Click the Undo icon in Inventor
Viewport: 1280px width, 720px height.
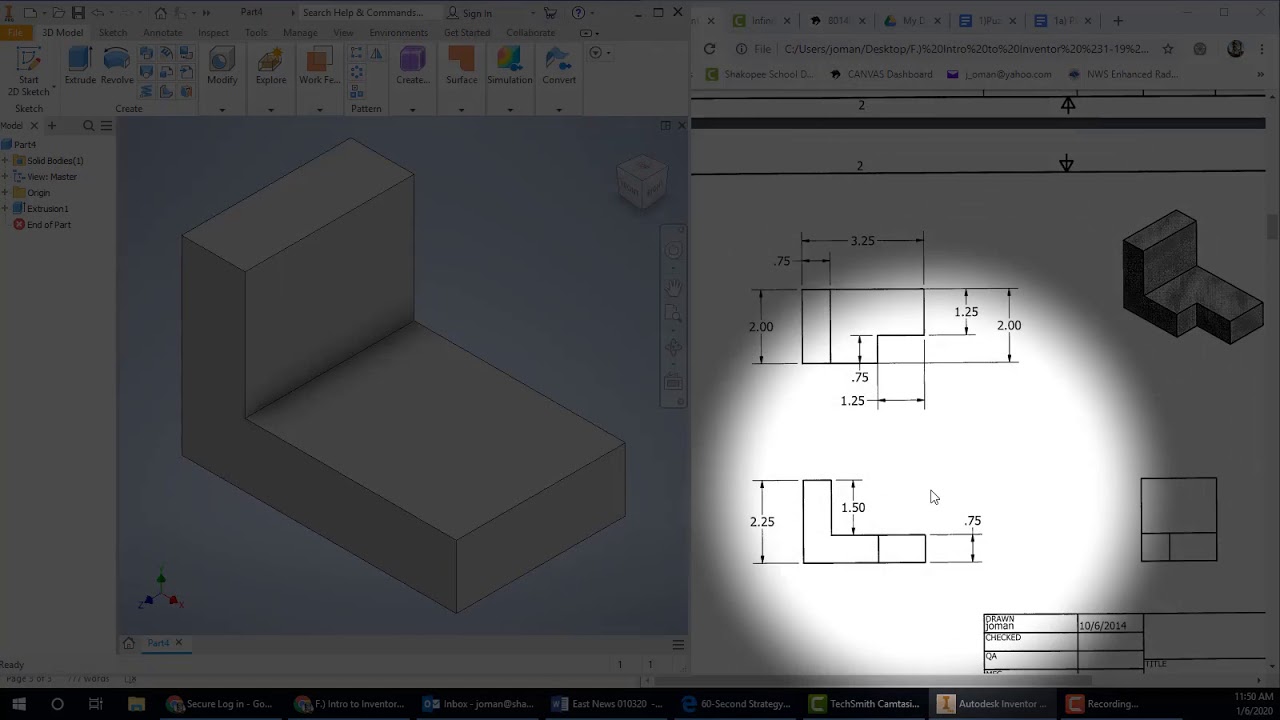click(99, 13)
